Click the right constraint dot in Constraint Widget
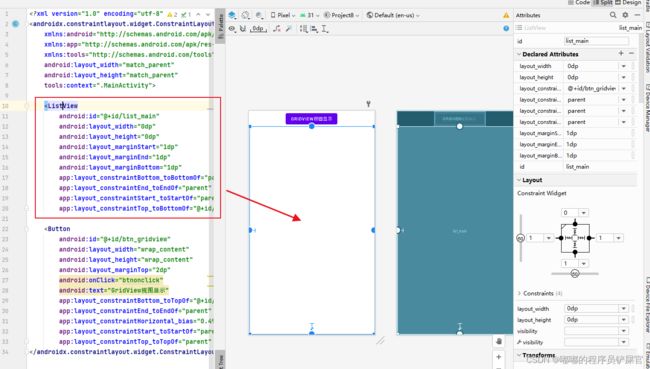650x369 pixels. [x=589, y=238]
